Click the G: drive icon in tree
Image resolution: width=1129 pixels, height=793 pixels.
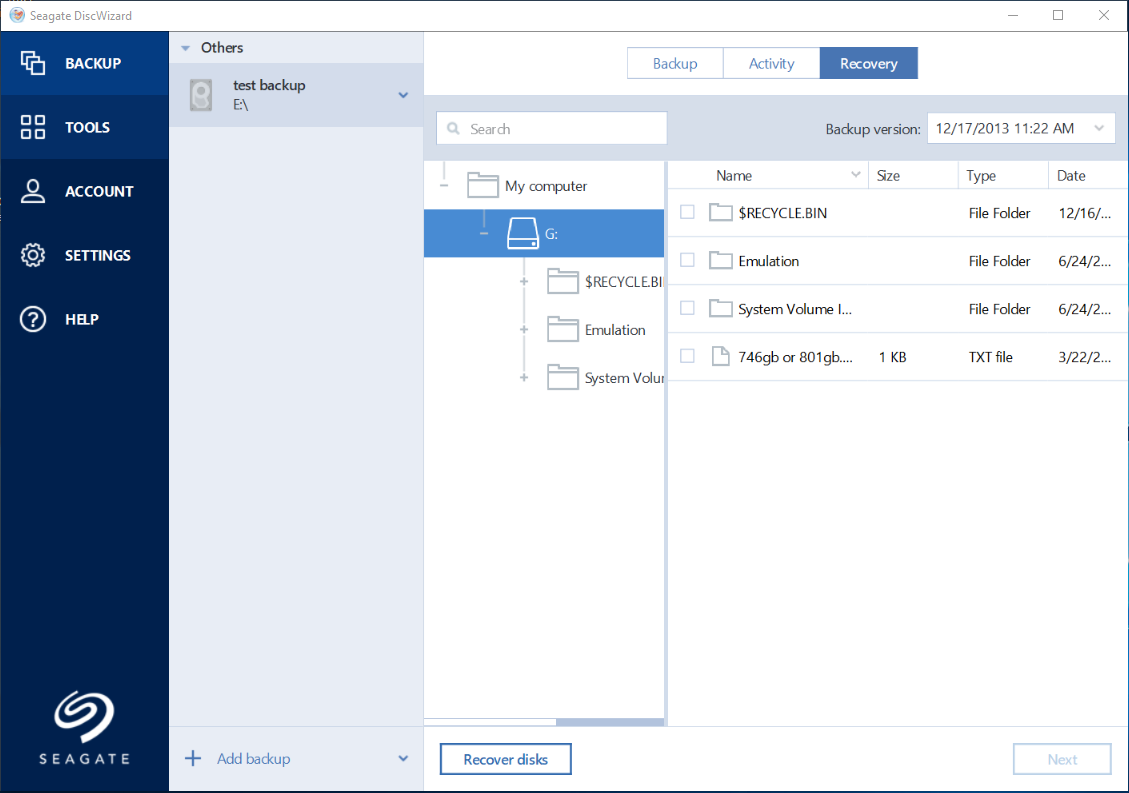pos(523,233)
